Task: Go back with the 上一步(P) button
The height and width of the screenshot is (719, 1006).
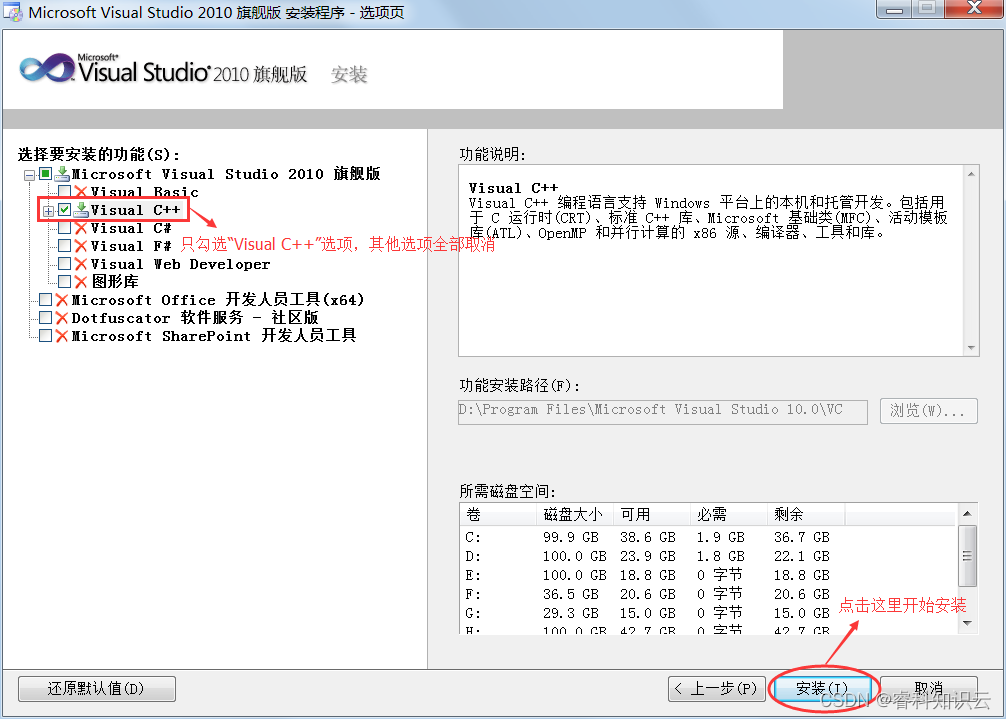Action: pyautogui.click(x=717, y=689)
